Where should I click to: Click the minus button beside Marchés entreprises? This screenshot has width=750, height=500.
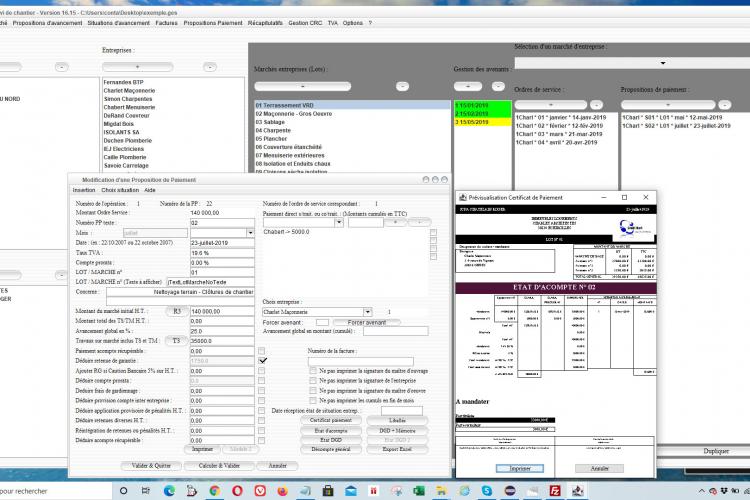coord(402,86)
